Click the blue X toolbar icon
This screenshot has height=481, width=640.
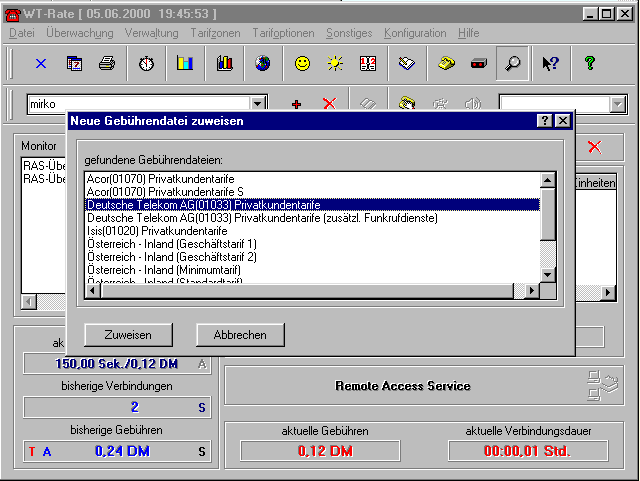pyautogui.click(x=41, y=64)
